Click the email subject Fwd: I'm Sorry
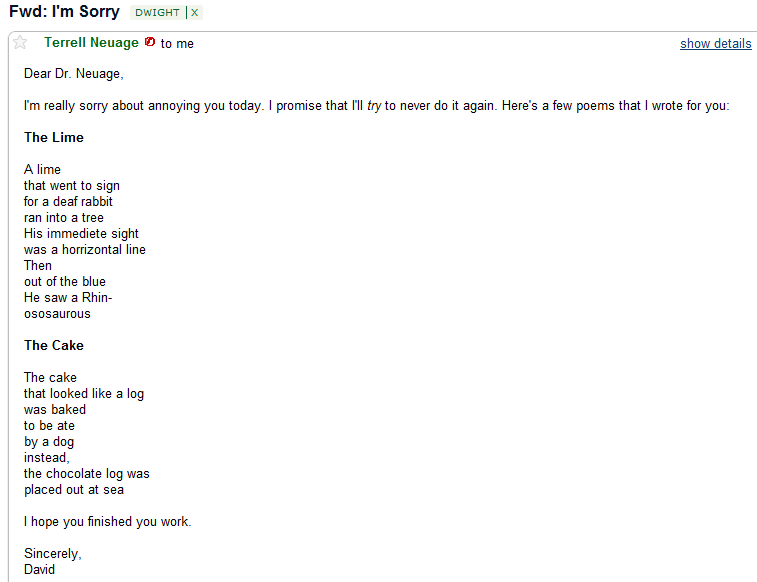This screenshot has height=582, width=757. (x=64, y=12)
